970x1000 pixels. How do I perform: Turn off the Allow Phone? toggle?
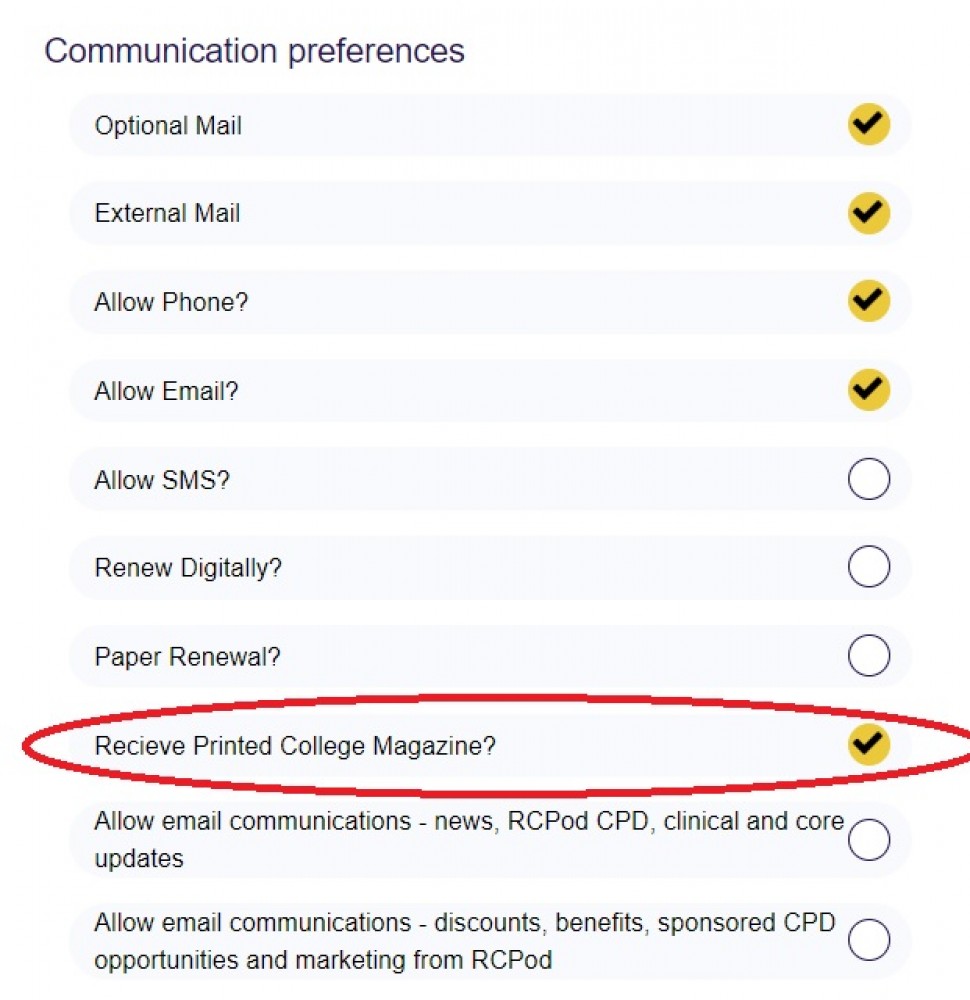point(867,301)
